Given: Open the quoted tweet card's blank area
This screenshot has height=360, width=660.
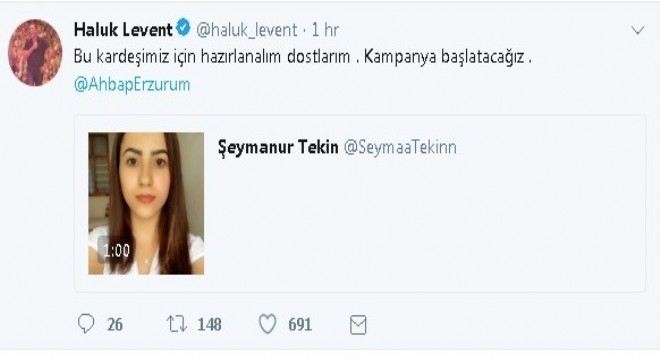Looking at the screenshot, I should pos(425,223).
